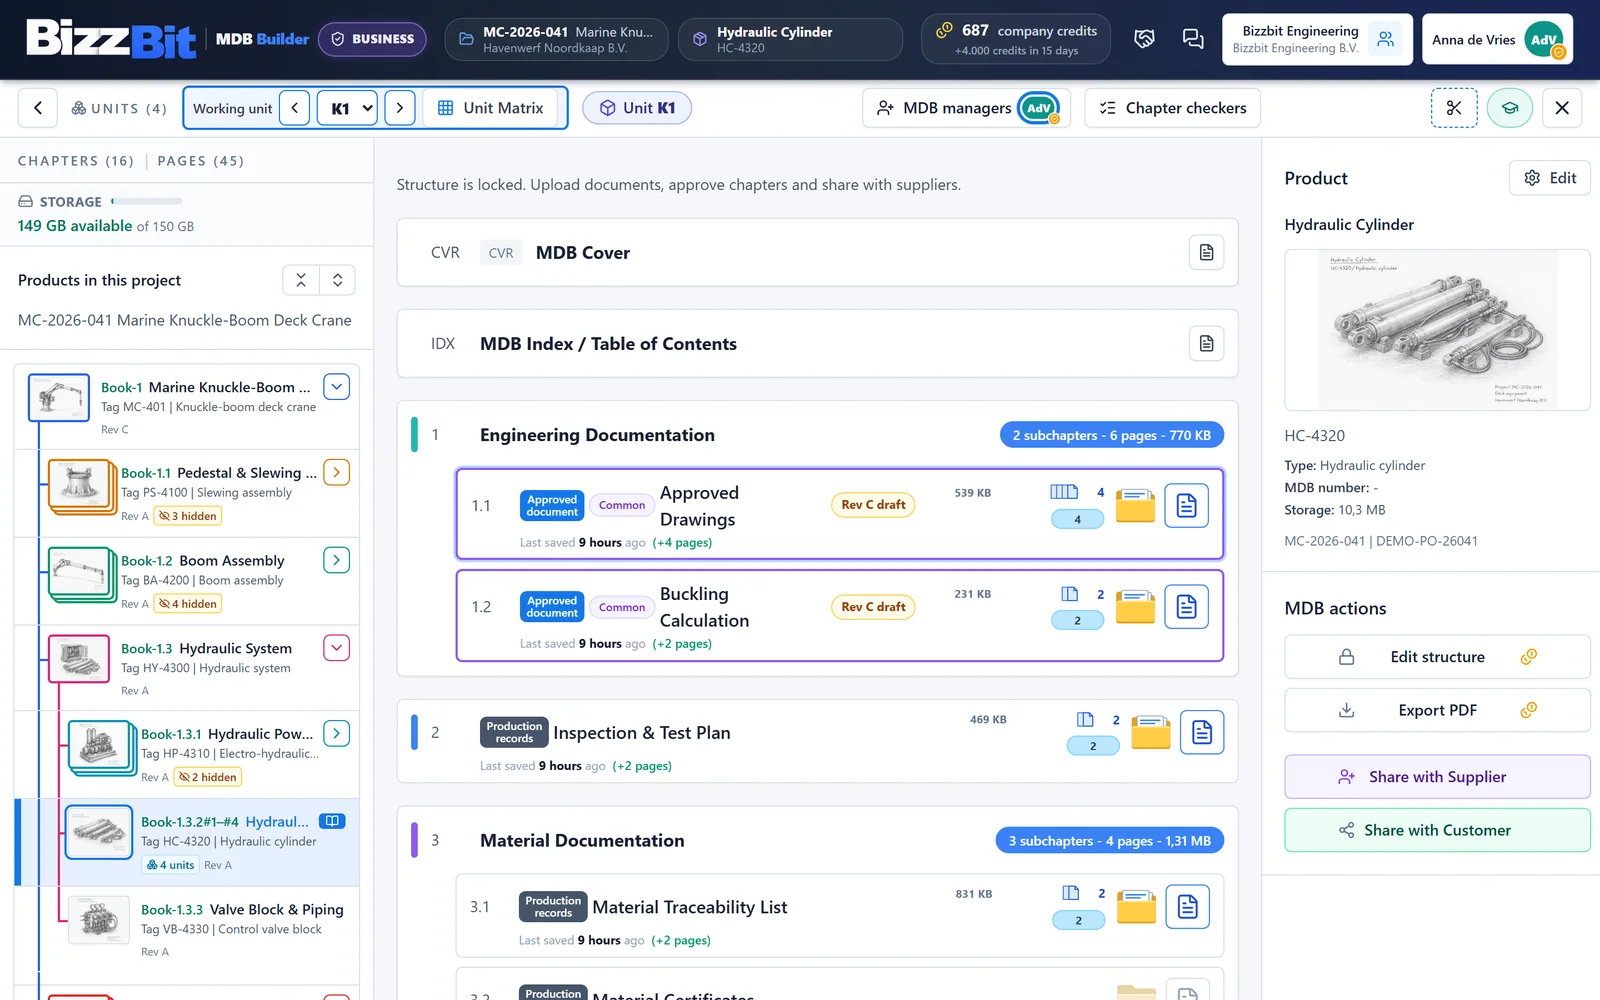Open document icon for Inspection & Test Plan
The width and height of the screenshot is (1600, 1000).
click(1202, 732)
